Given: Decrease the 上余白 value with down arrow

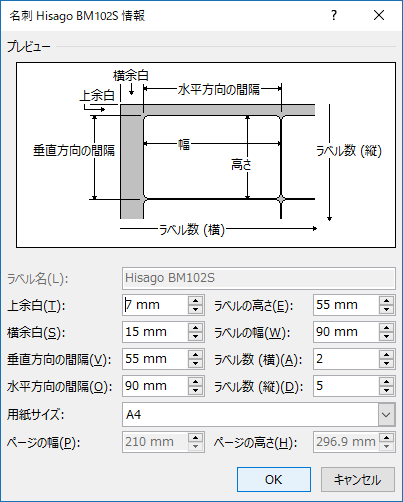Looking at the screenshot, I should (195, 309).
